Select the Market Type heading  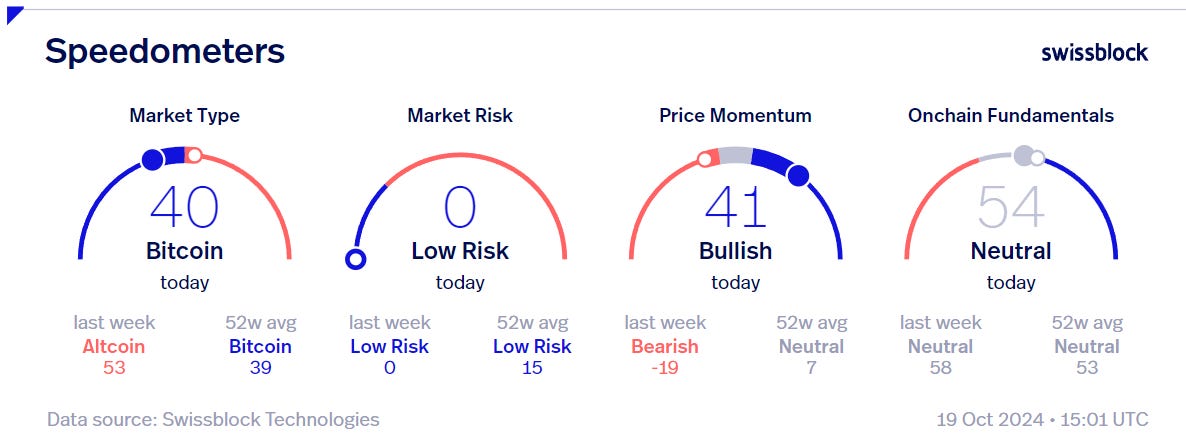(185, 115)
